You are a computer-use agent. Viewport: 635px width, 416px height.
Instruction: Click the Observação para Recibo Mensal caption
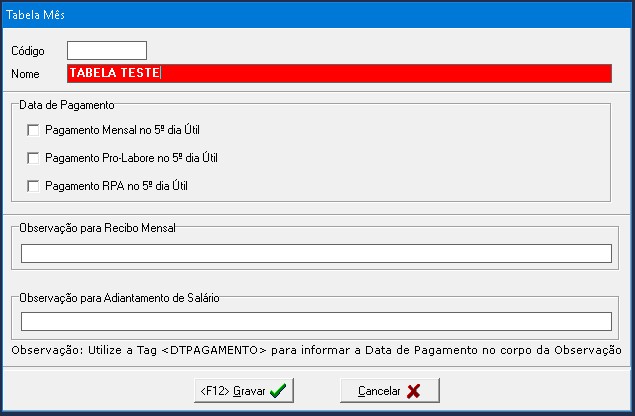98,228
